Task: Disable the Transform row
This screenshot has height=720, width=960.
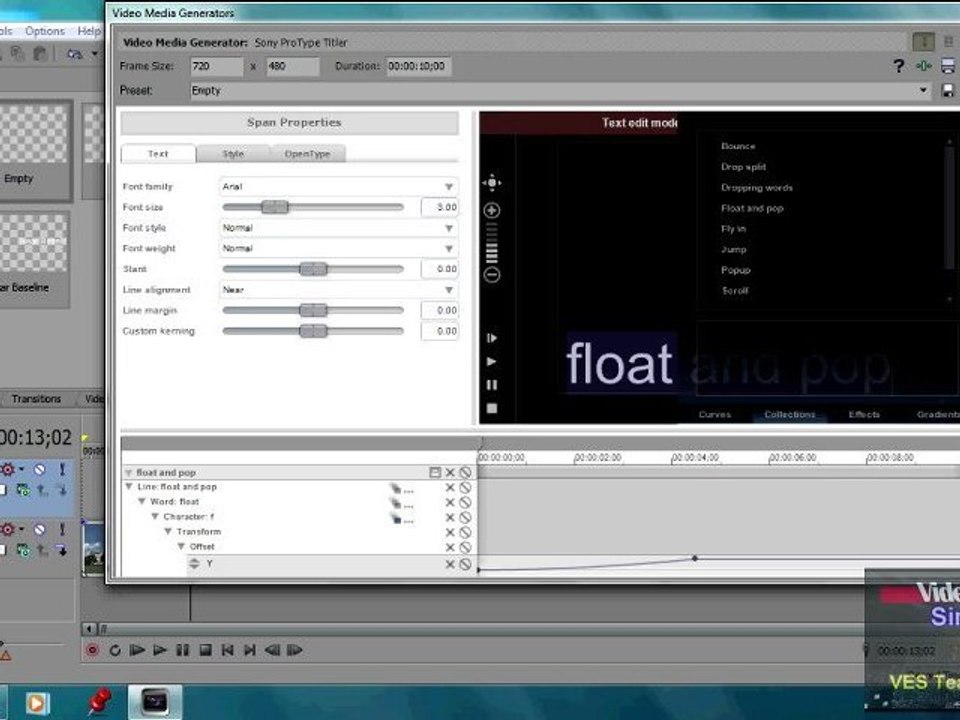Action: (465, 533)
